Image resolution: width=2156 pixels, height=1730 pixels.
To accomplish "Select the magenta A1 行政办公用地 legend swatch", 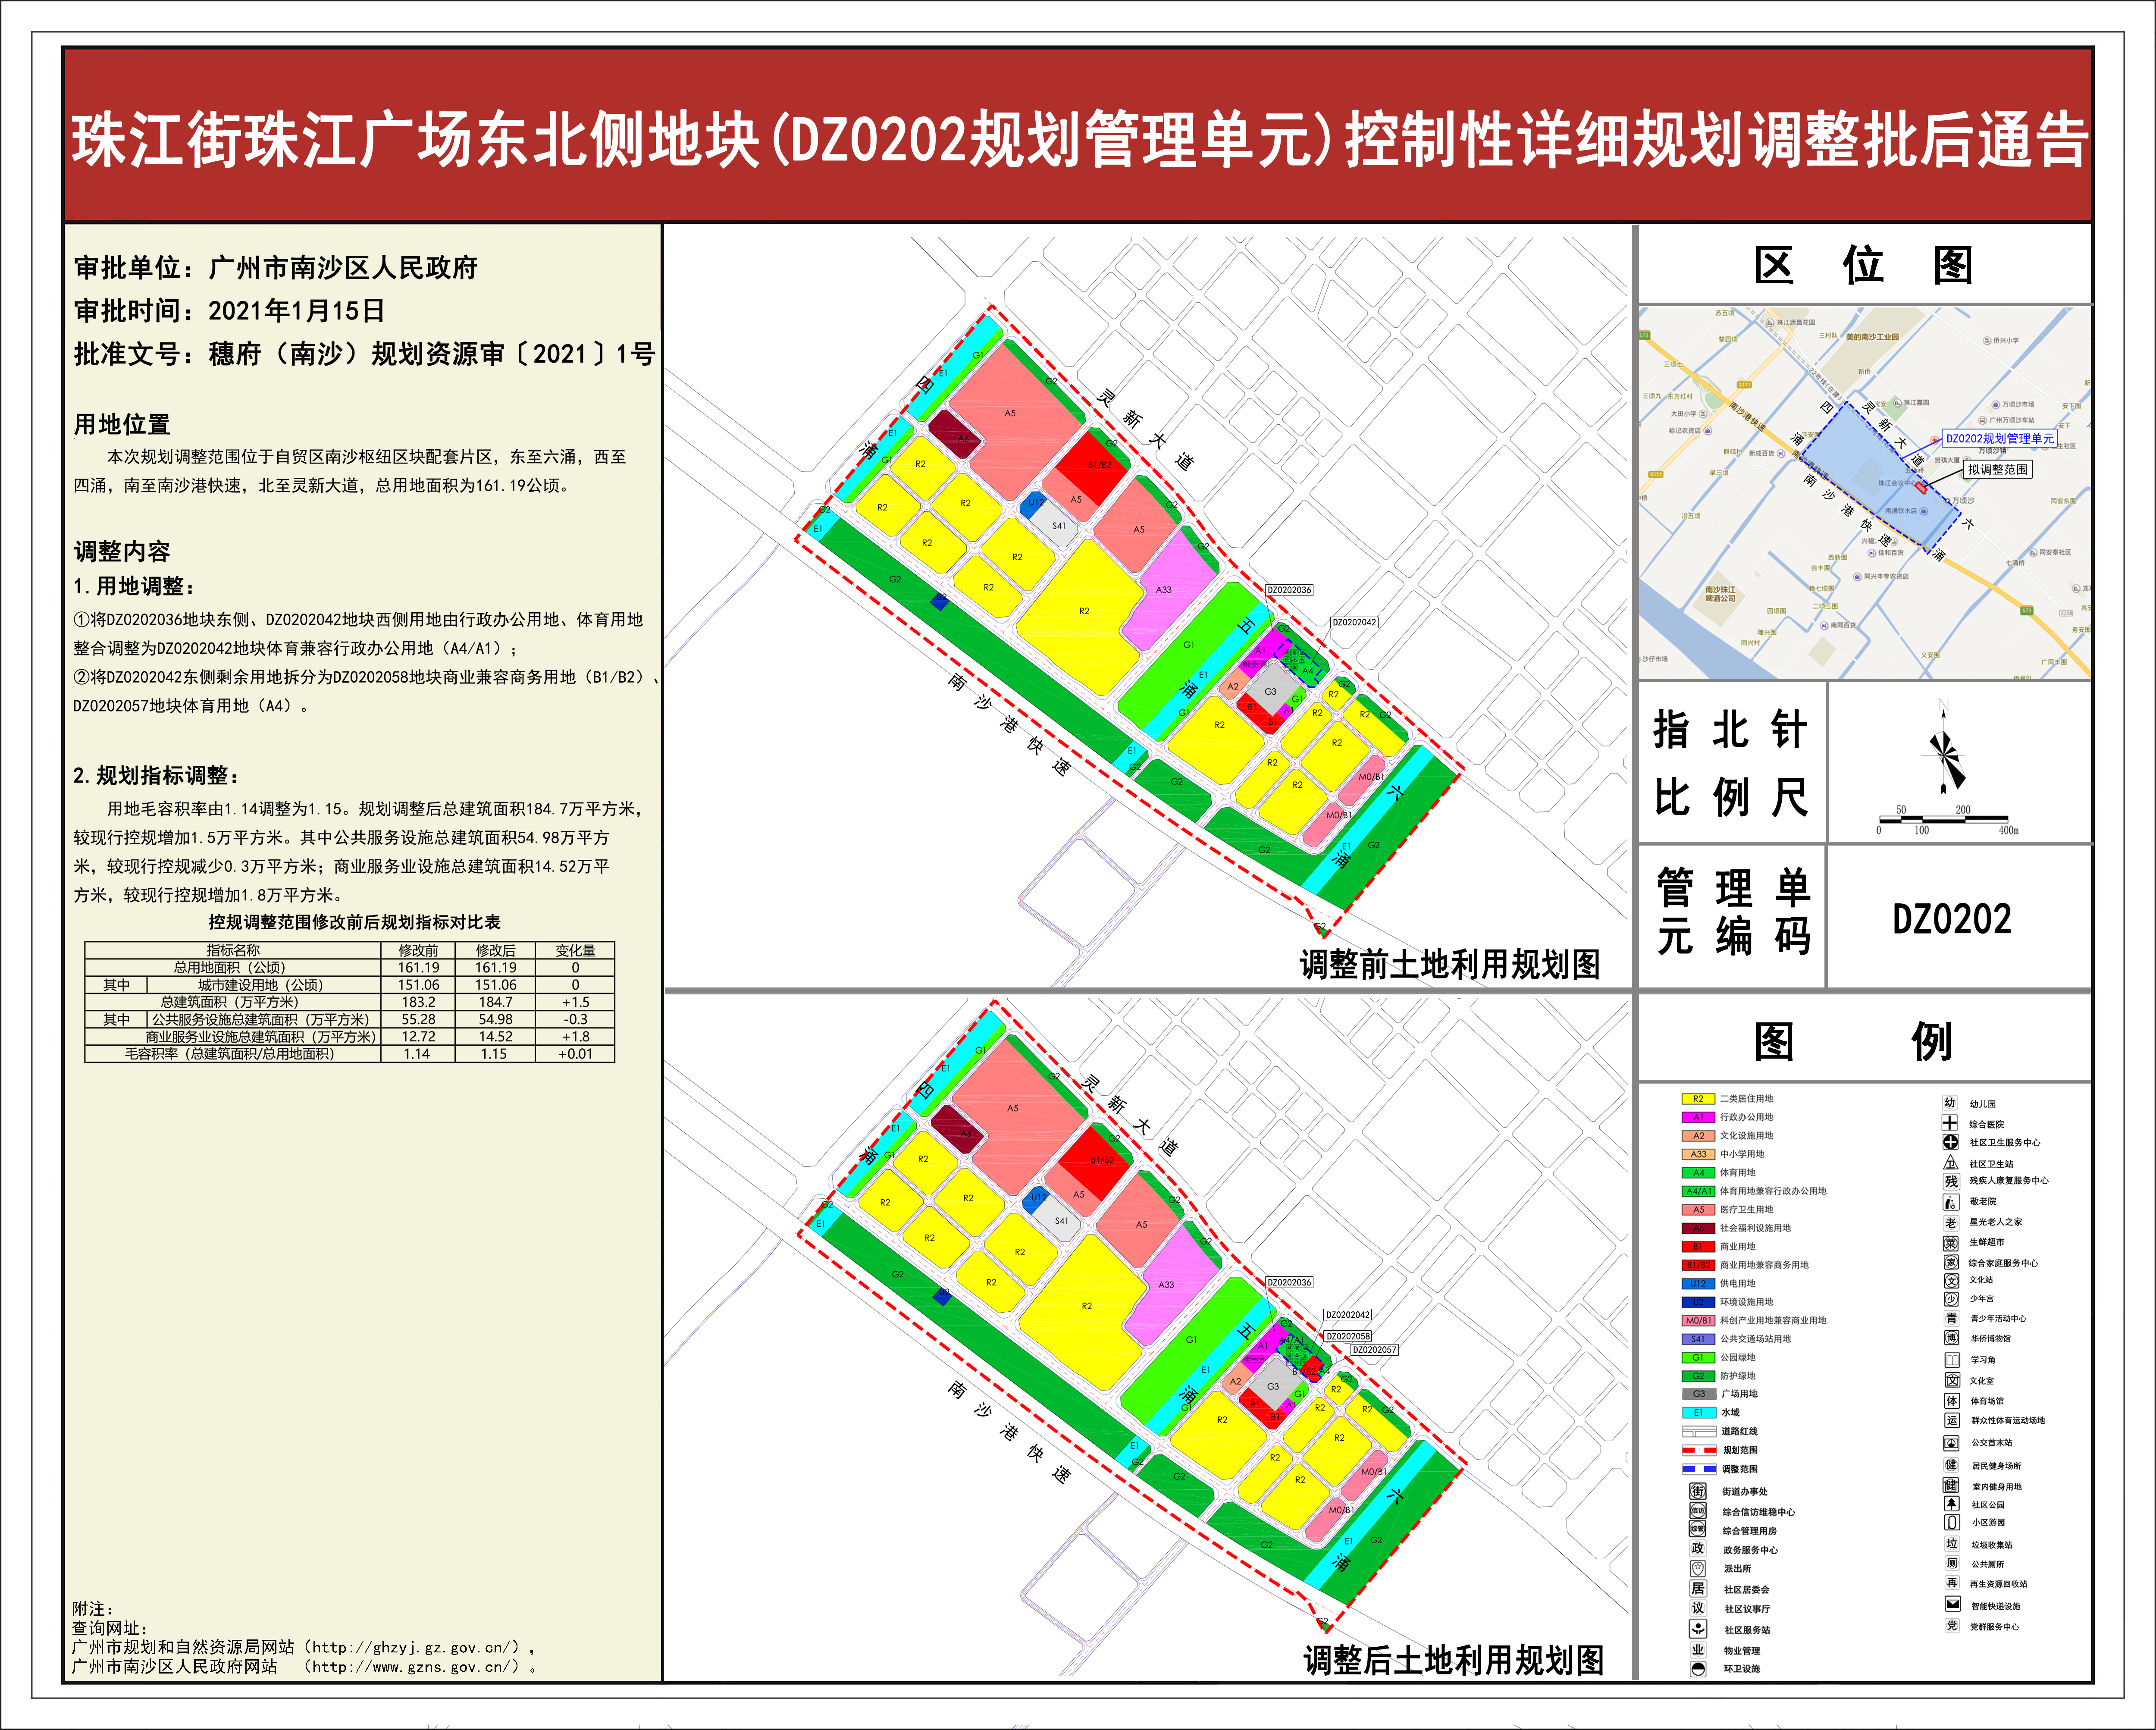I will click(1698, 1117).
